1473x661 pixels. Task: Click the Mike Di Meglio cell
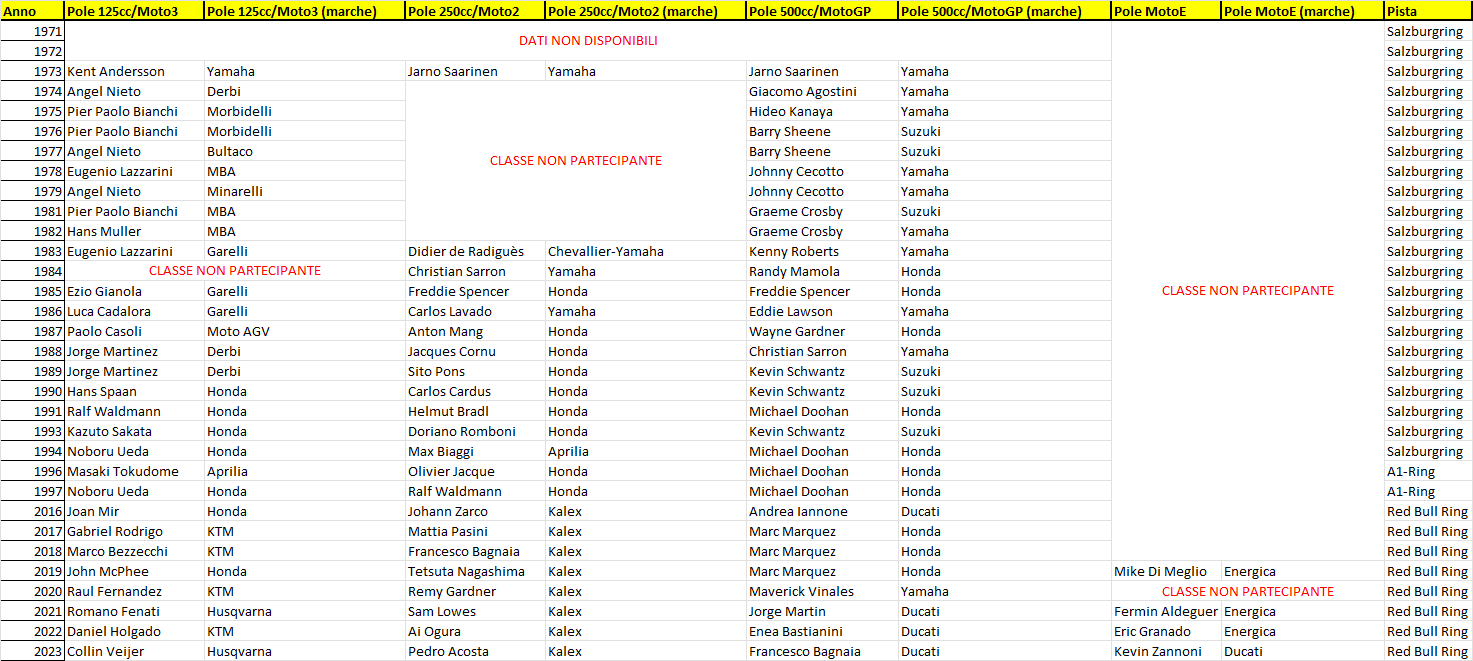click(1166, 571)
